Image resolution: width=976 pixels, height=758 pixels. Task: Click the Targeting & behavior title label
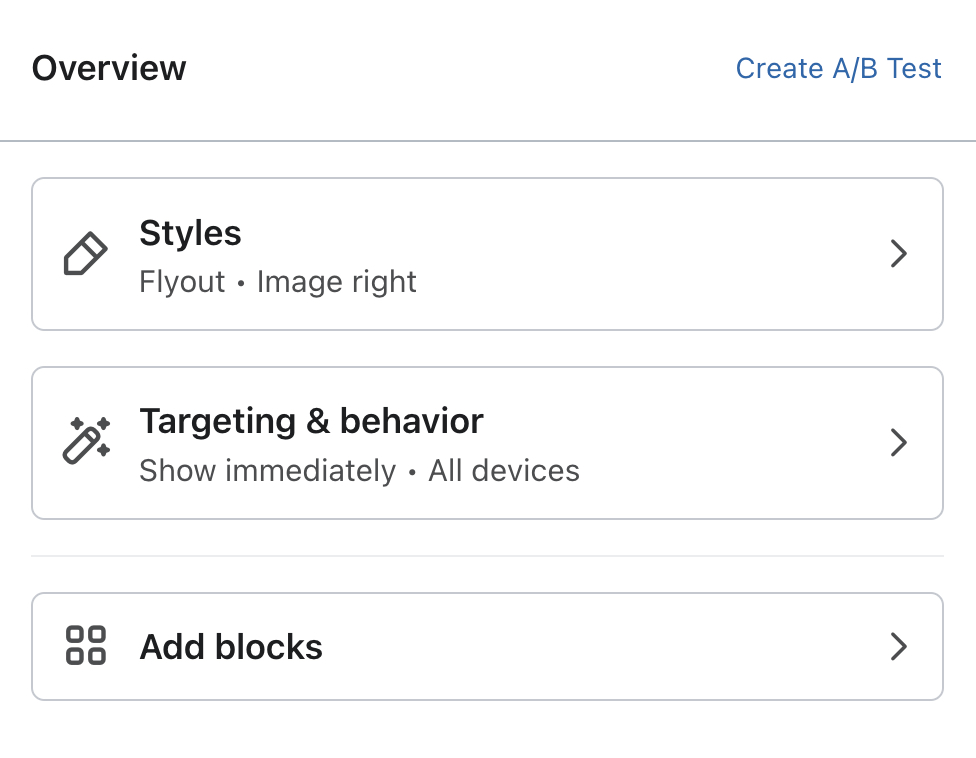[311, 421]
